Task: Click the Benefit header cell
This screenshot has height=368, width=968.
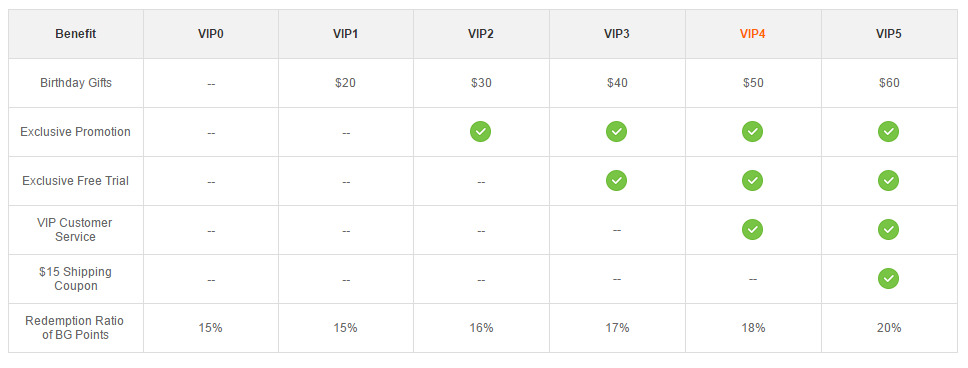Action: click(x=76, y=34)
